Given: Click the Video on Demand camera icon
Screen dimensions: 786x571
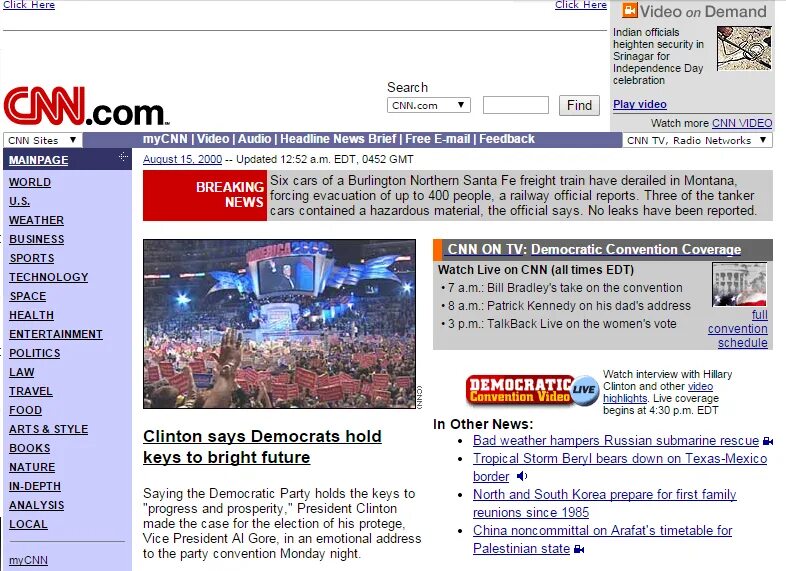Looking at the screenshot, I should [x=629, y=11].
